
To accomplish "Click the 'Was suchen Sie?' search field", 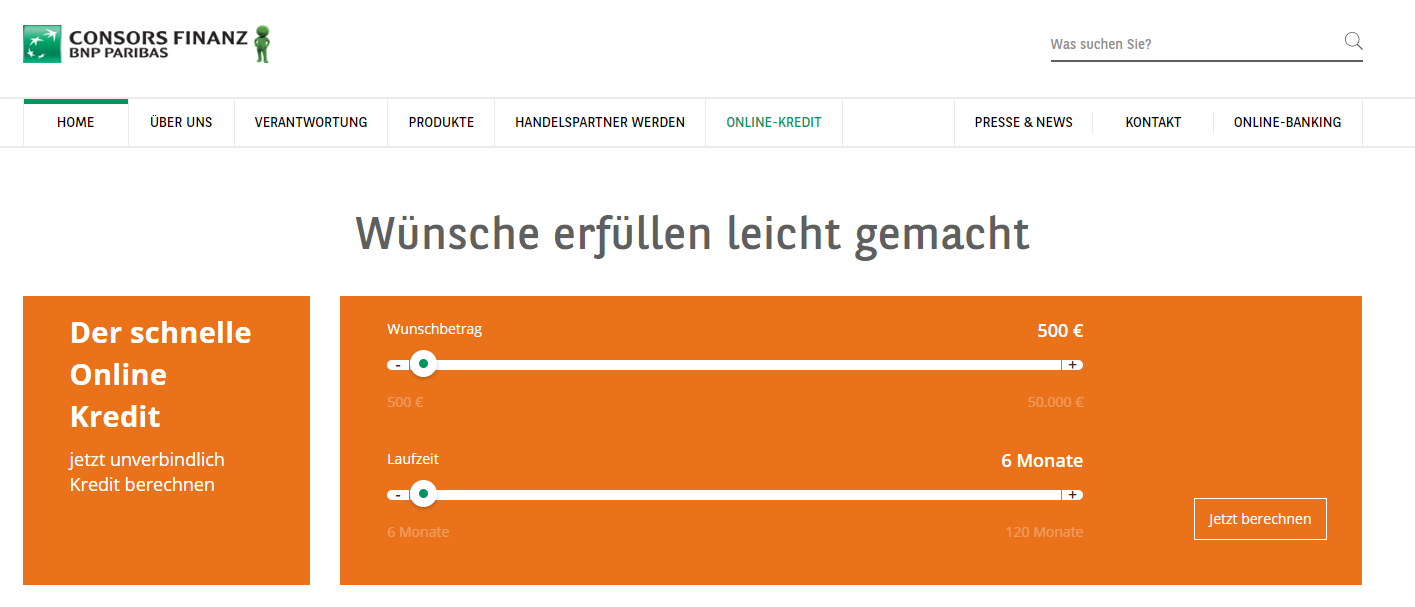I will tap(1150, 44).
